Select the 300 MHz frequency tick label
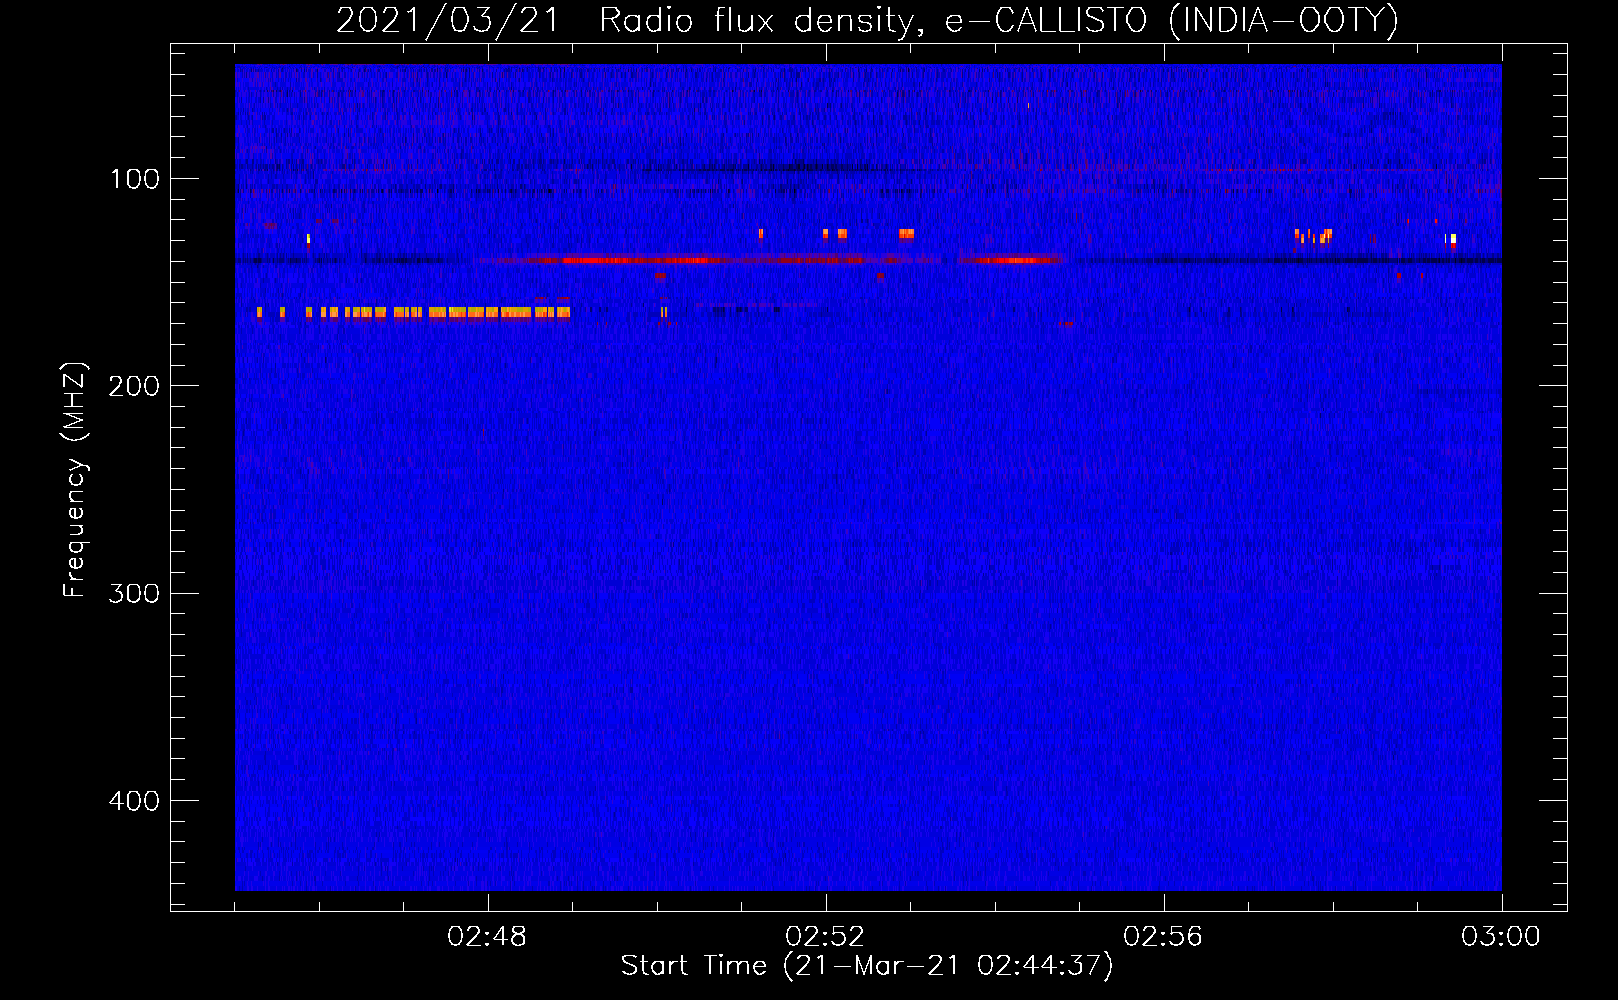 click(134, 593)
